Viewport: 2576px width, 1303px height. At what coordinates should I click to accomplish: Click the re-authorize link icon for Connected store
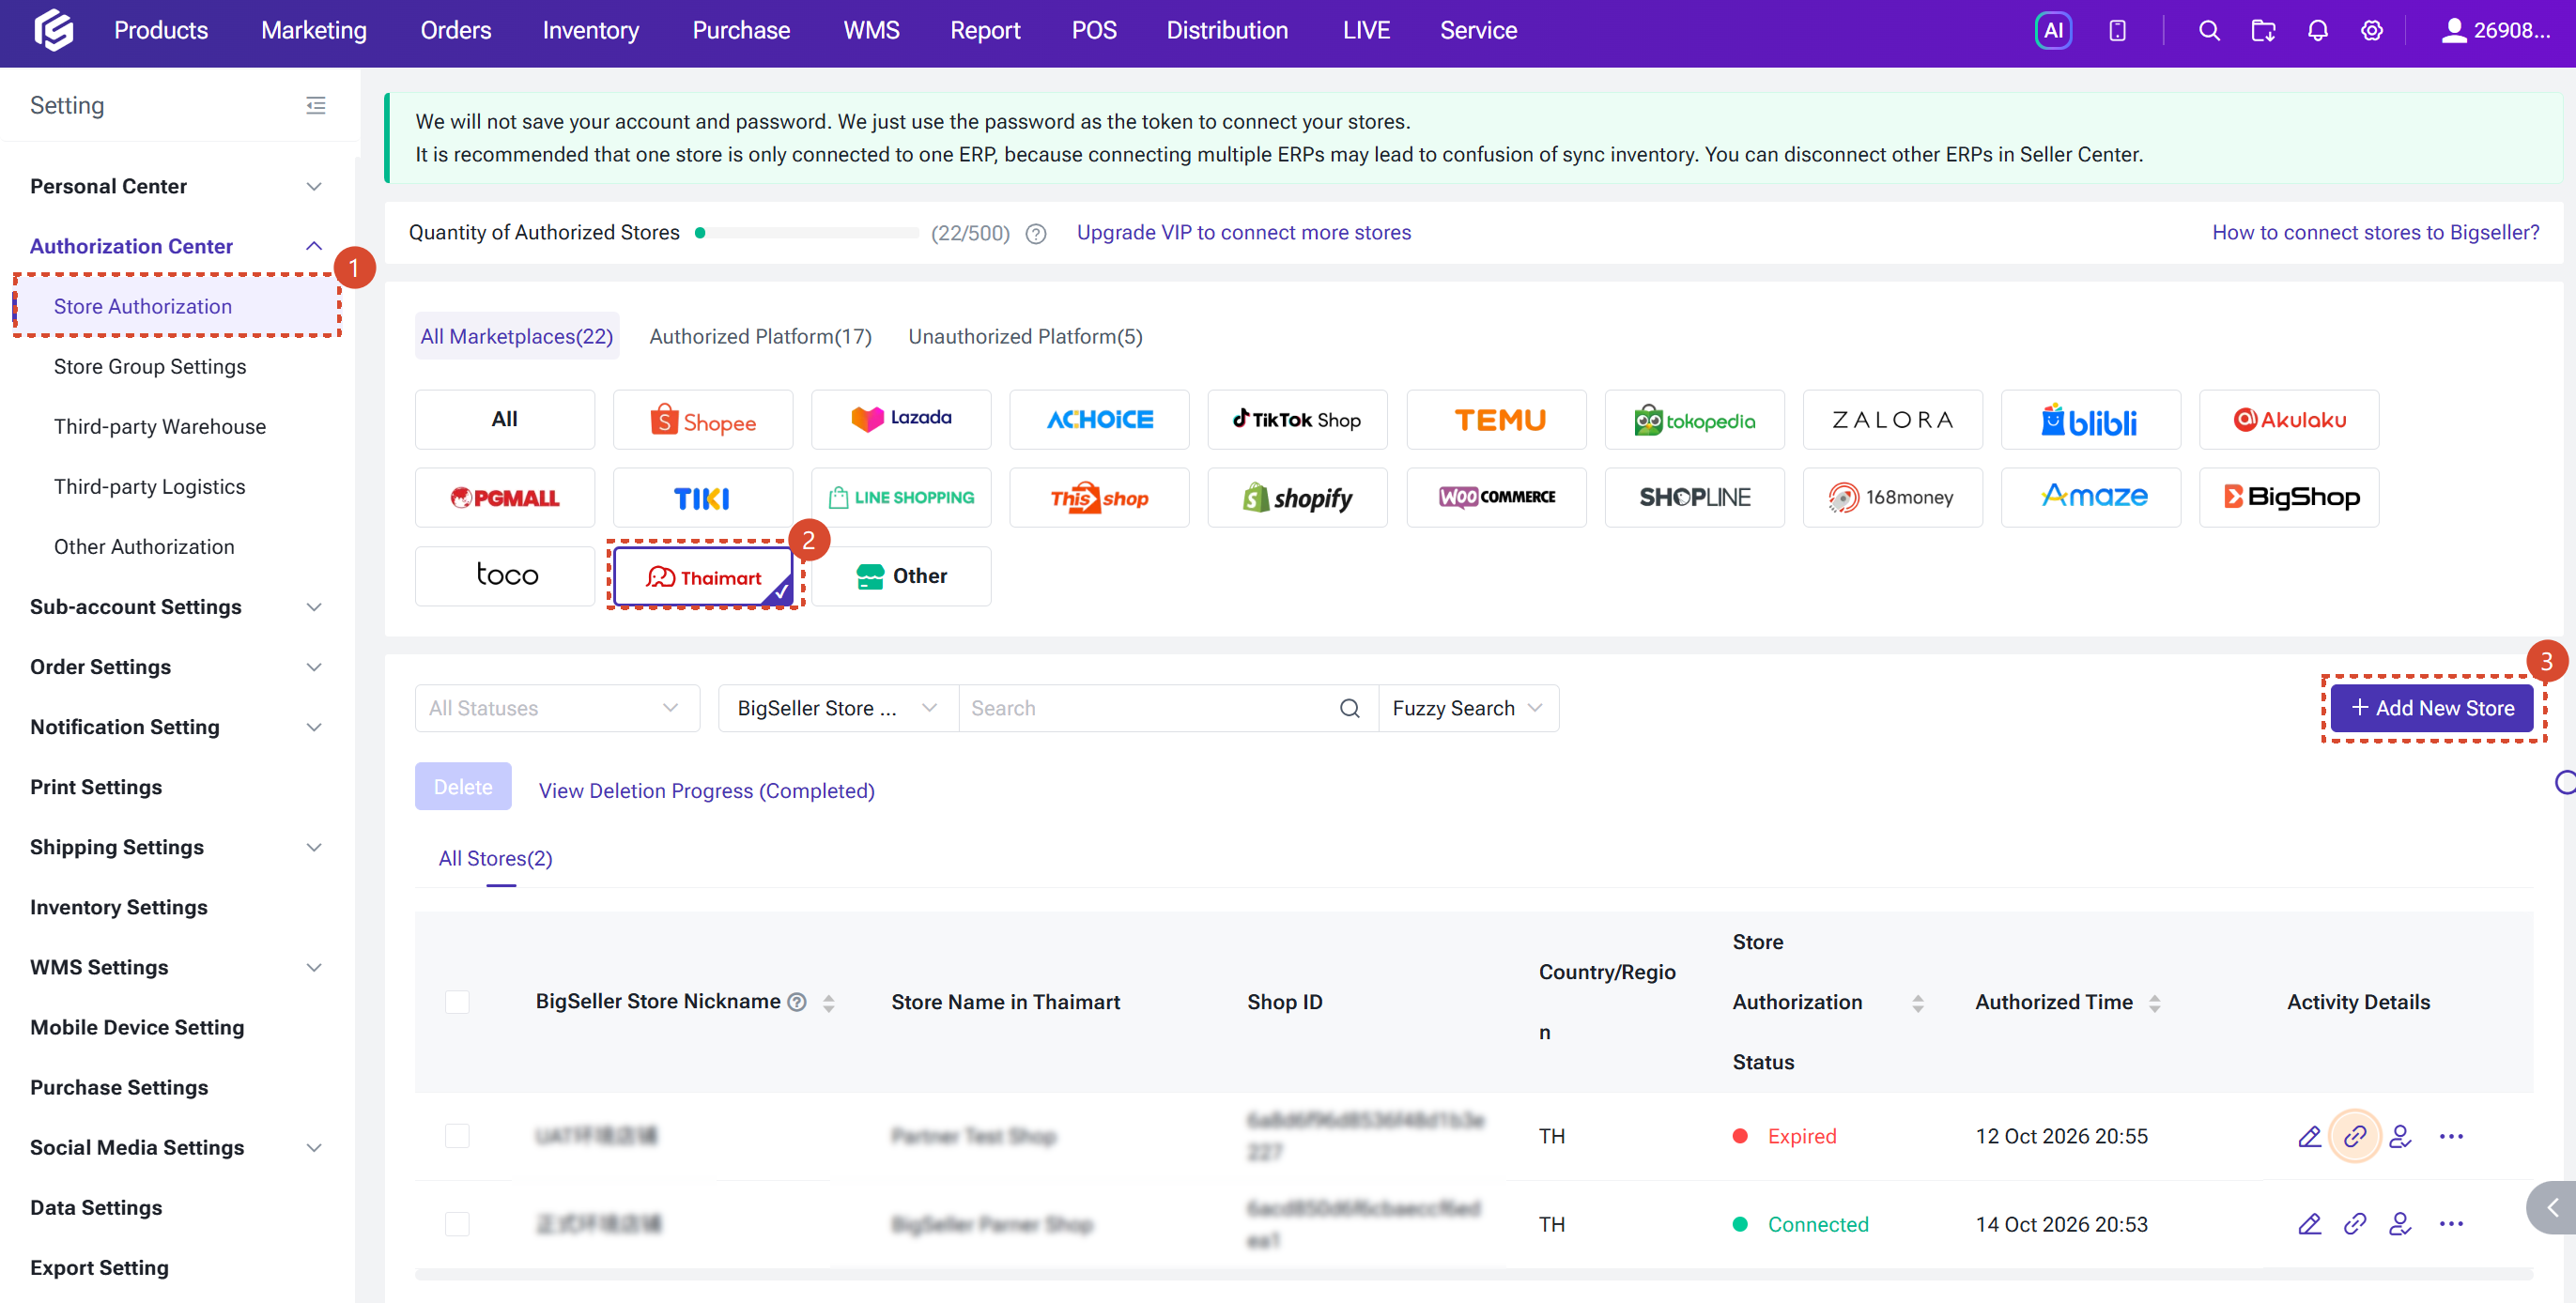pyautogui.click(x=2355, y=1223)
